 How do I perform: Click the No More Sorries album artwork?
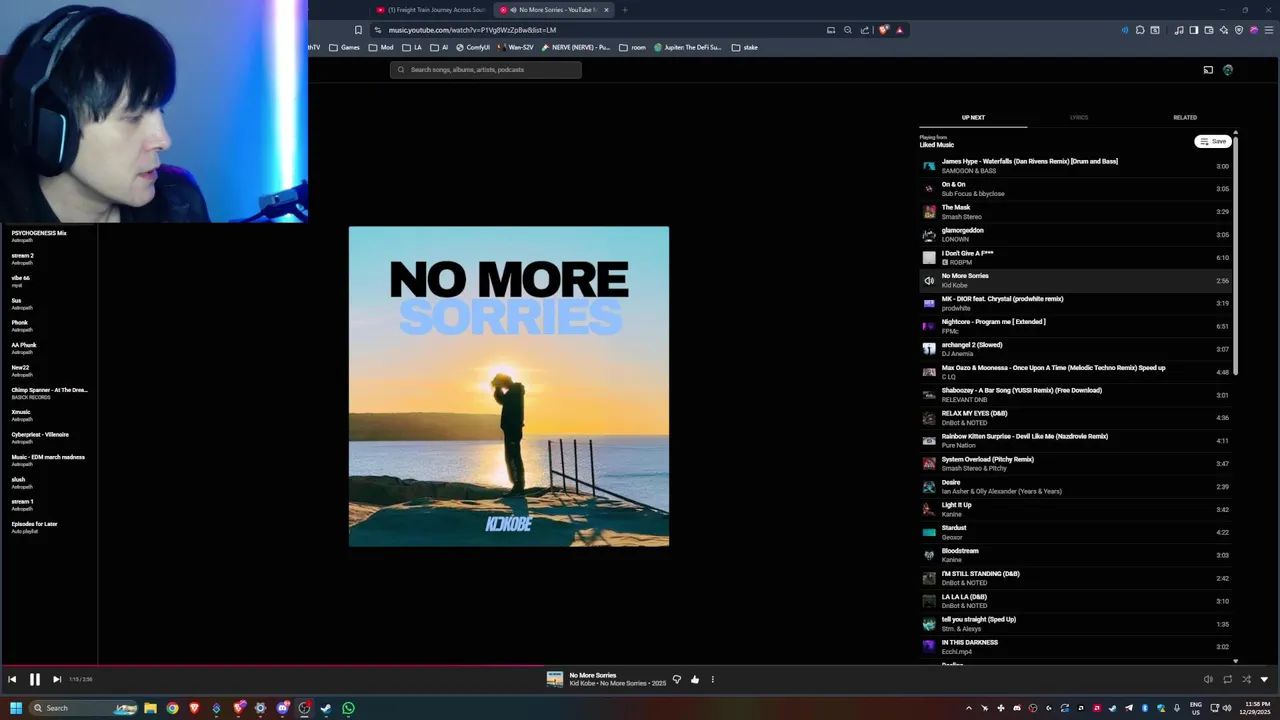coord(509,386)
